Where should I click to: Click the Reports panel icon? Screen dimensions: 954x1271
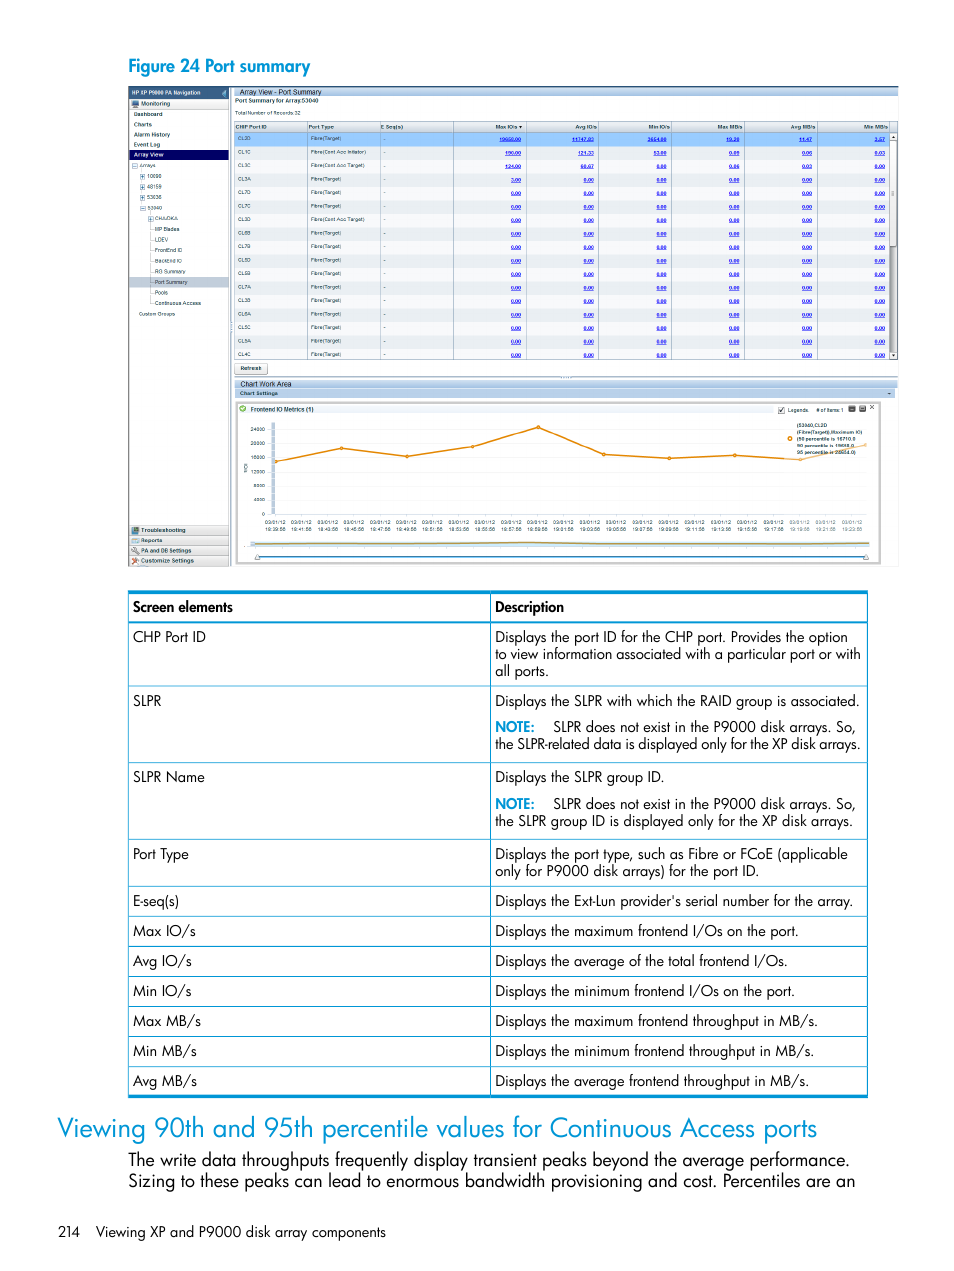[x=135, y=540]
